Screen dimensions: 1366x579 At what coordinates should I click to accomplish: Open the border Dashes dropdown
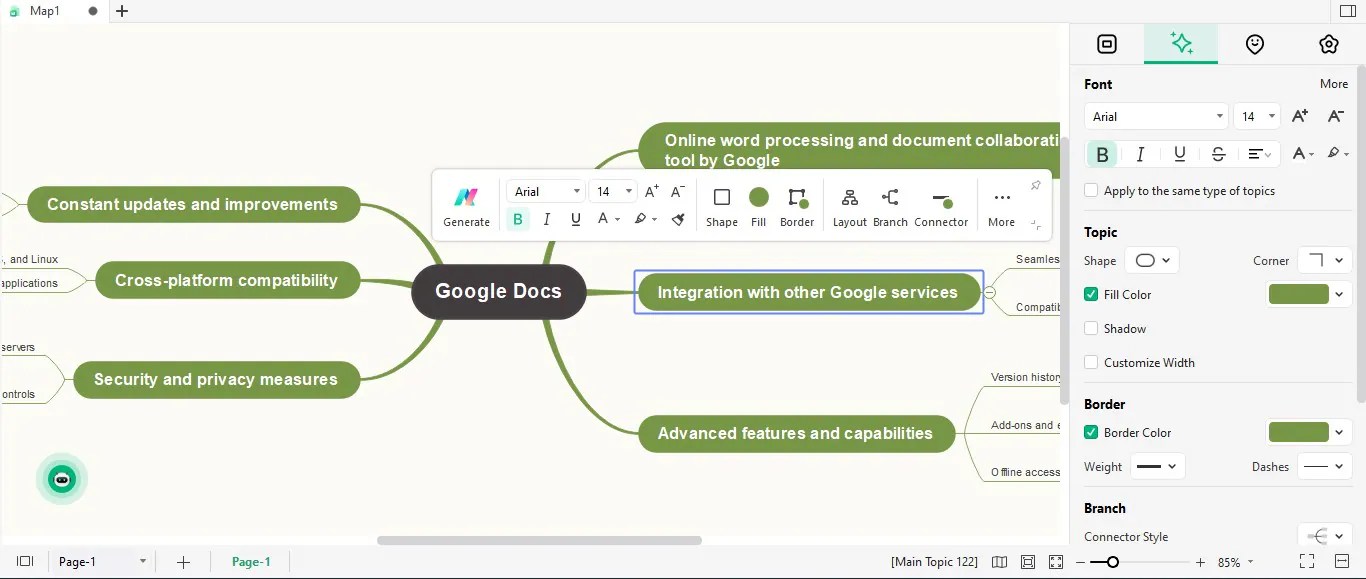[1324, 466]
